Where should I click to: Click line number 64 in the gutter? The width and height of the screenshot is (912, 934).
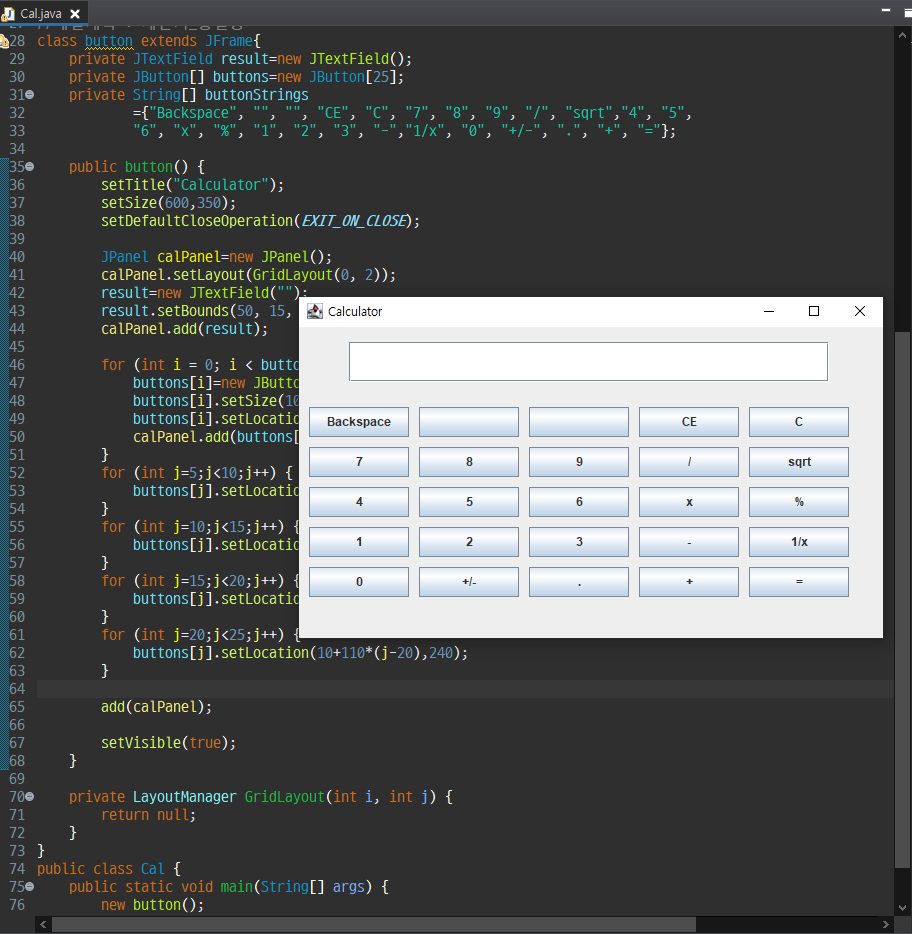17,689
